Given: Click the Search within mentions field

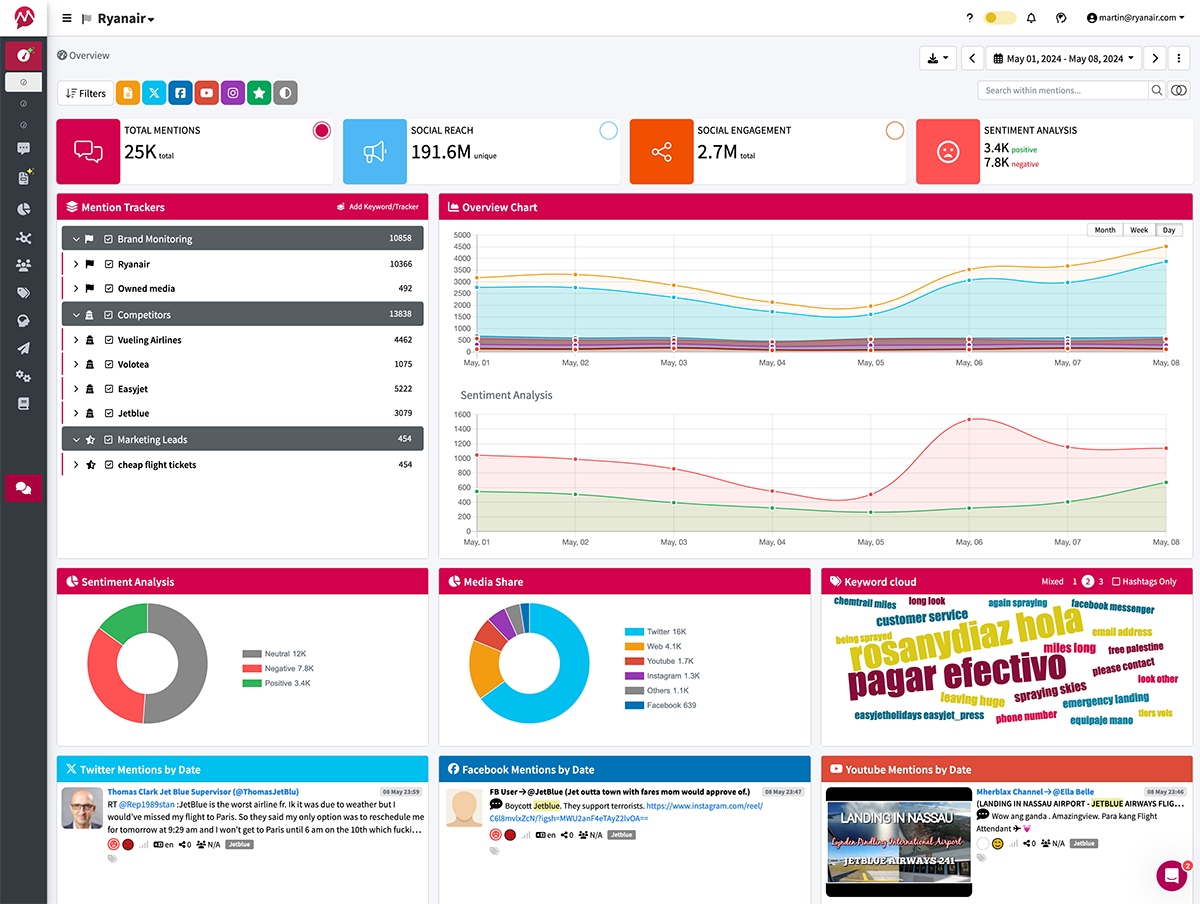Looking at the screenshot, I should pos(1062,90).
